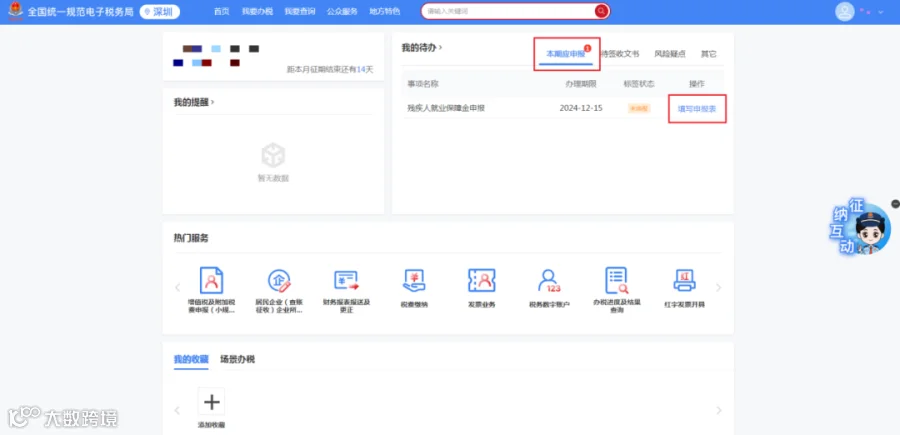Viewport: 900px width, 435px height.
Task: Open 红字发票开具 printer icon
Action: click(684, 281)
